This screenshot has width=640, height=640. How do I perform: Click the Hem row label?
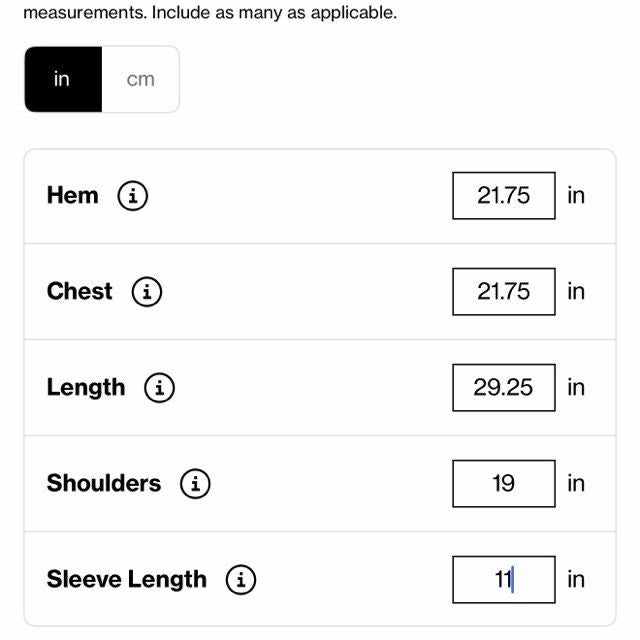click(72, 195)
